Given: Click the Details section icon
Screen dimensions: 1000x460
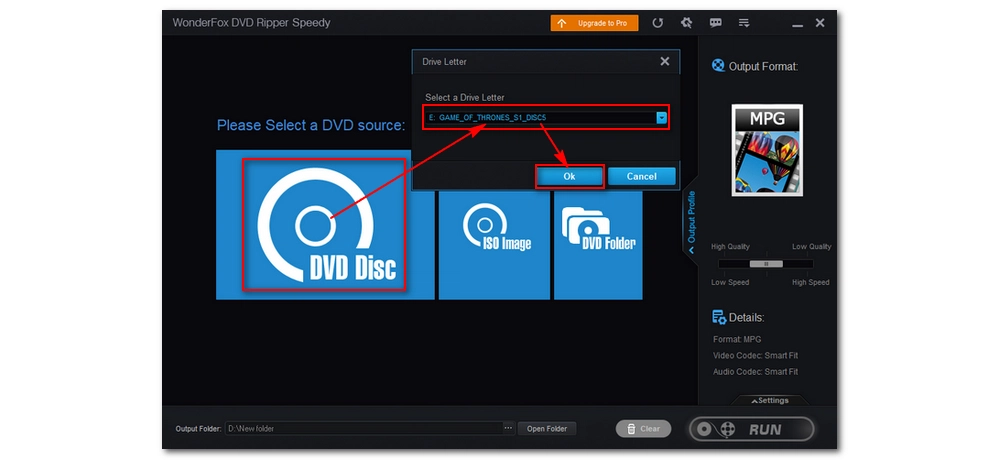Looking at the screenshot, I should [719, 317].
